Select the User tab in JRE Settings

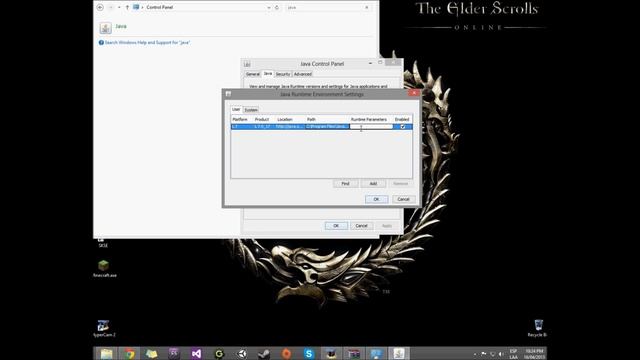tap(236, 109)
